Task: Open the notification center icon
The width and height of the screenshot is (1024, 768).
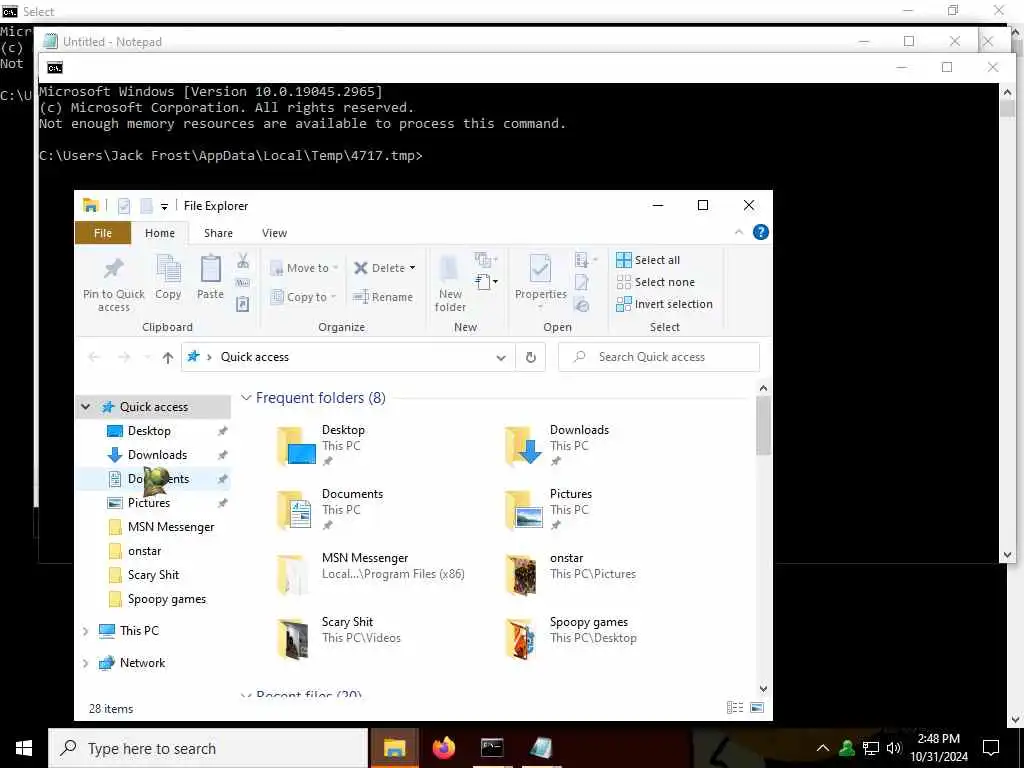Action: (991, 748)
